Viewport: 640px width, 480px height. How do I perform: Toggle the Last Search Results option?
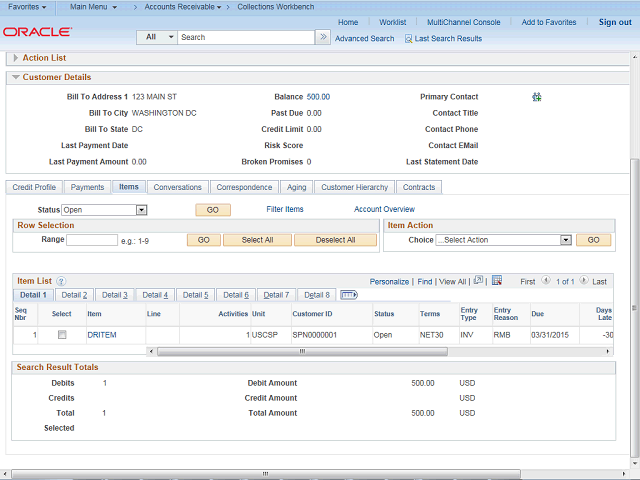(x=408, y=39)
